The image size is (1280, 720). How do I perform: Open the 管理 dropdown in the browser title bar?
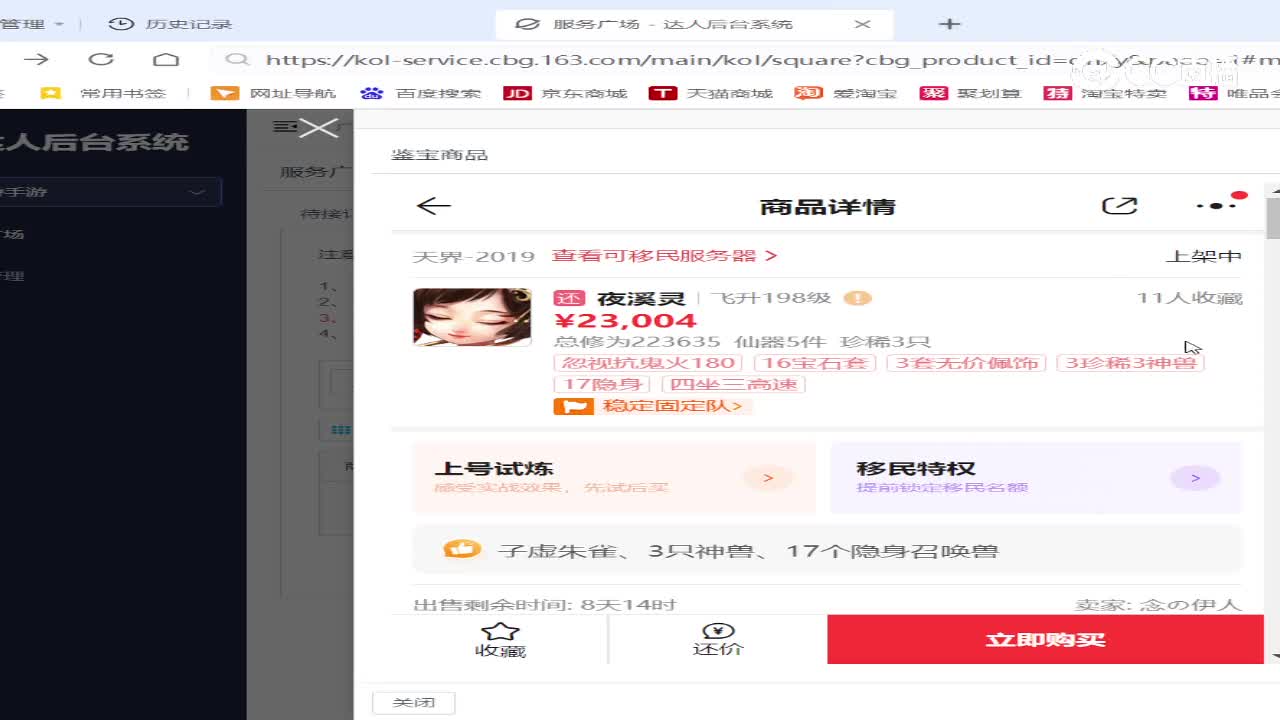pyautogui.click(x=32, y=24)
